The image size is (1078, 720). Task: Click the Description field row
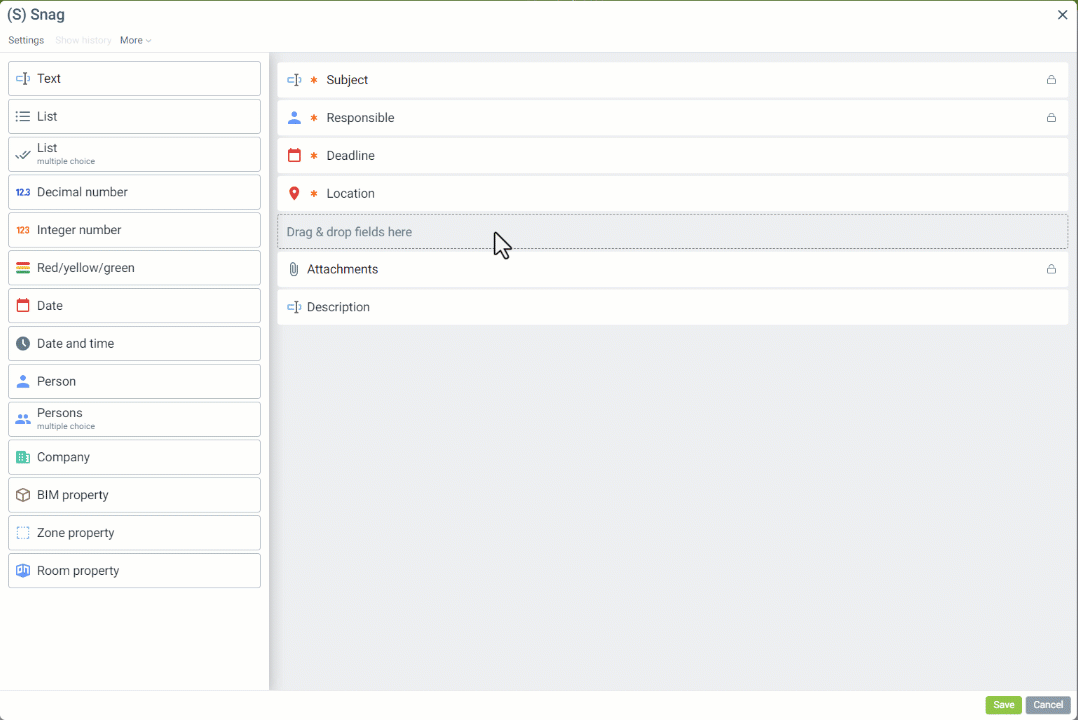672,307
